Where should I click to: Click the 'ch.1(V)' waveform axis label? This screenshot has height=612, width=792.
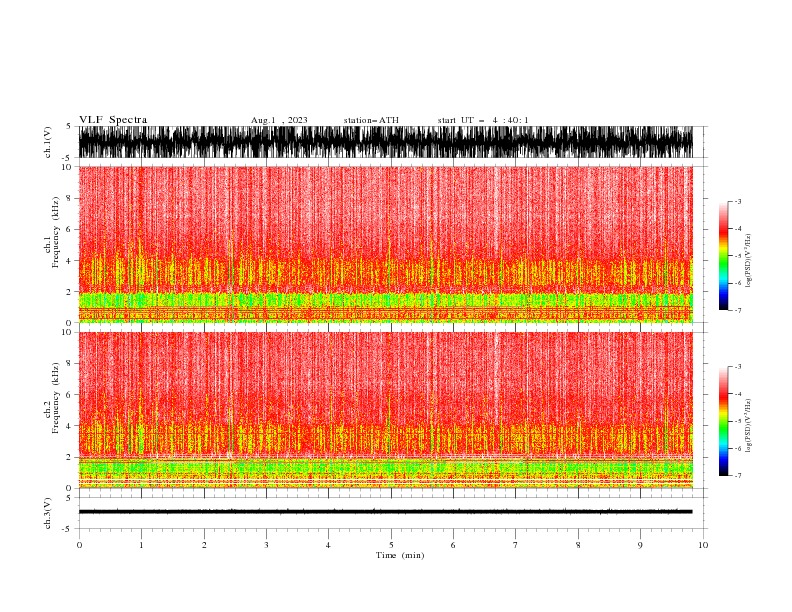[x=48, y=142]
